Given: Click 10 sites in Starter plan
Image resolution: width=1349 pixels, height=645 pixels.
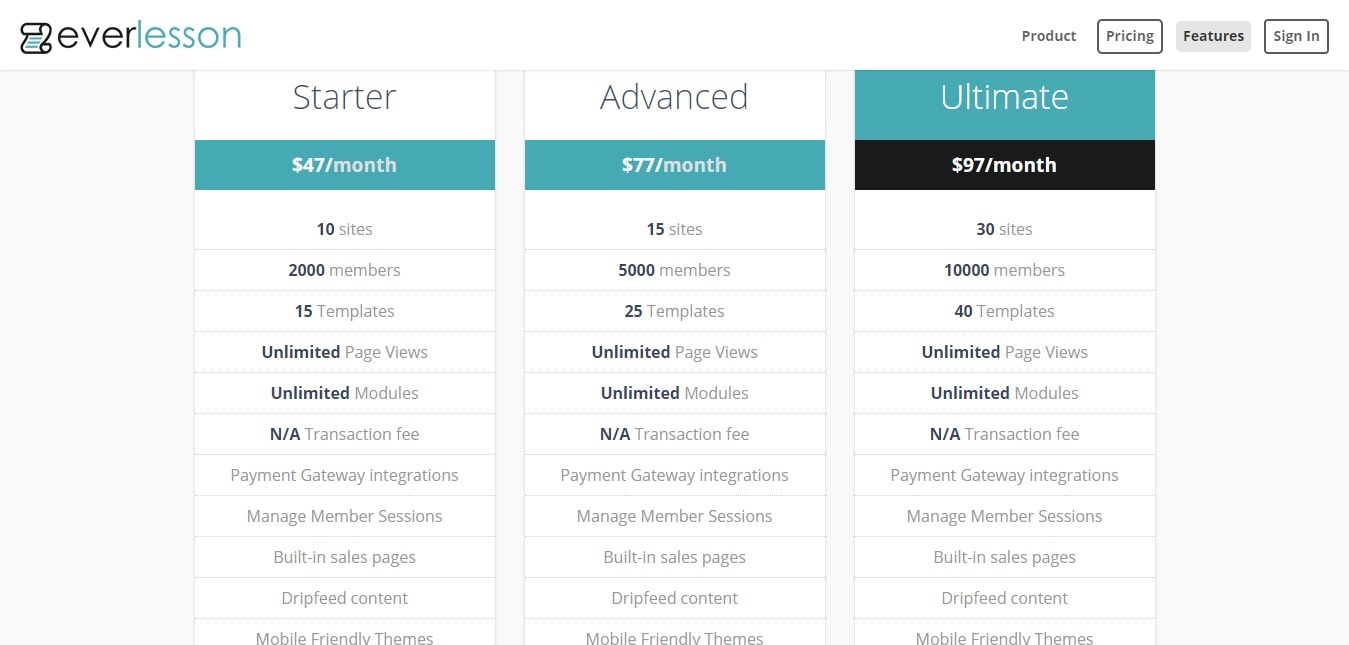Looking at the screenshot, I should (x=344, y=229).
